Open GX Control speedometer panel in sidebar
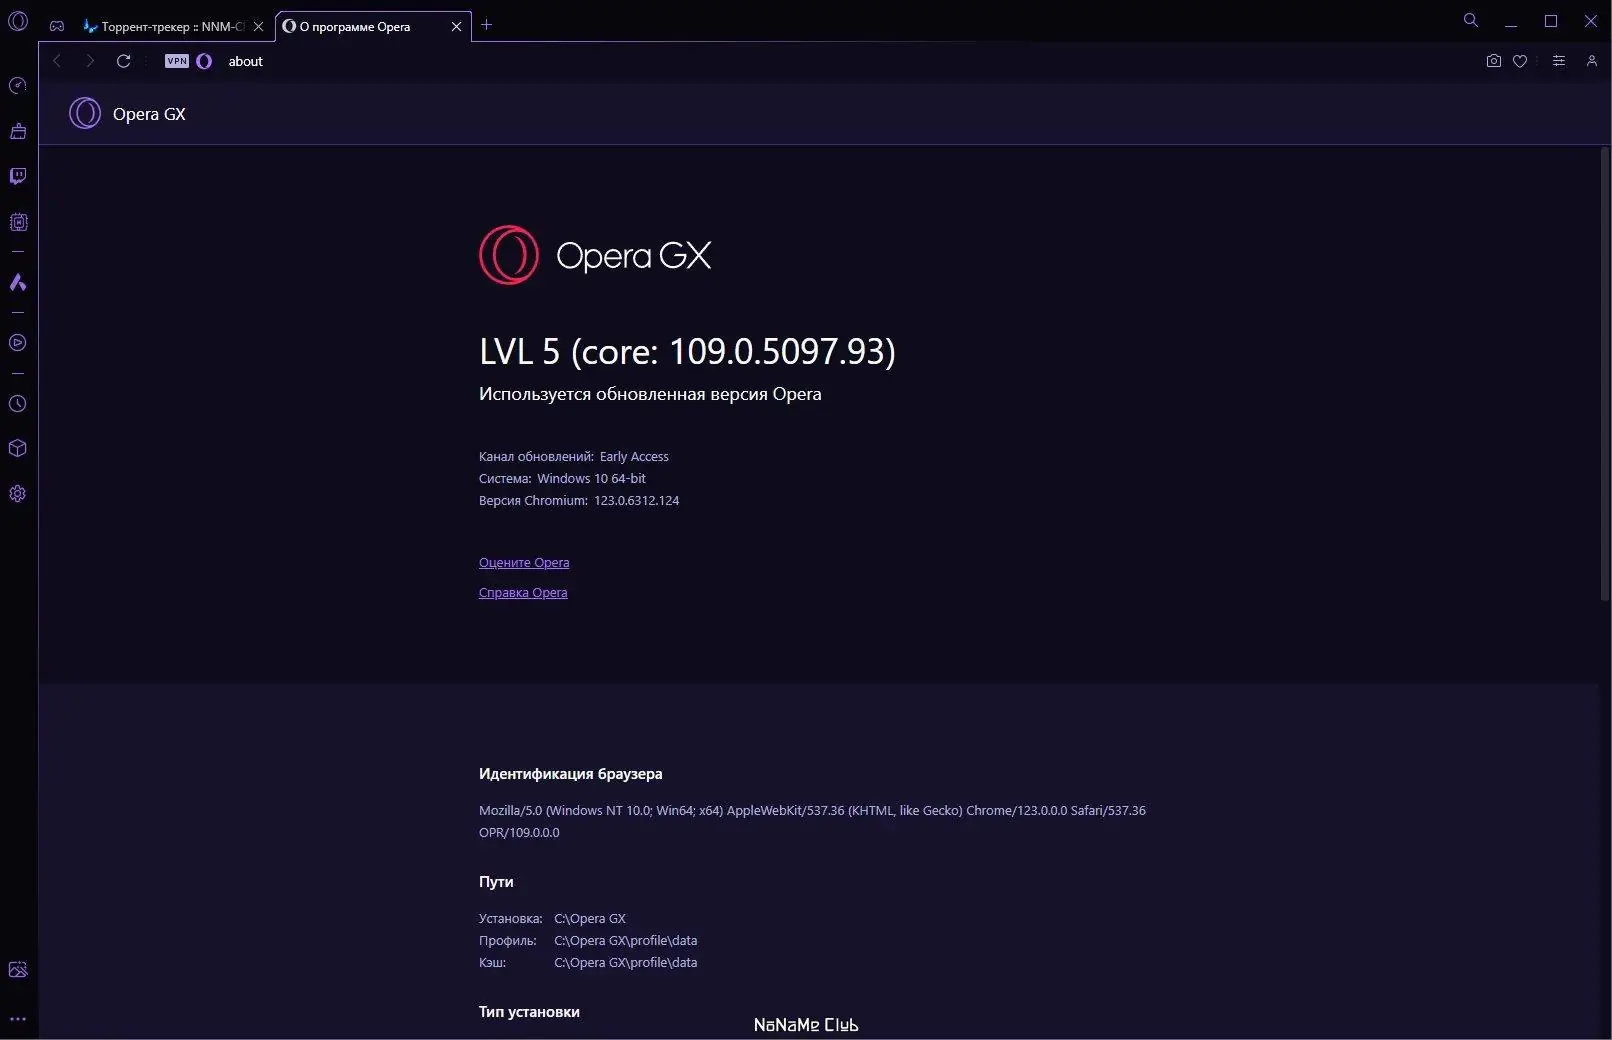 point(18,86)
